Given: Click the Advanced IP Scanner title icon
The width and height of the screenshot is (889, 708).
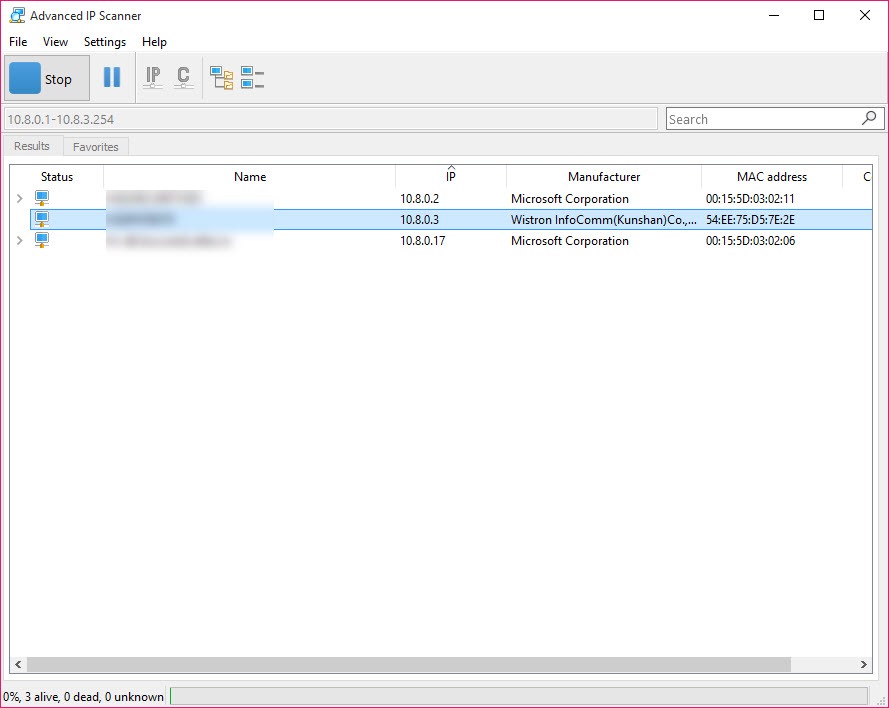Looking at the screenshot, I should [18, 15].
